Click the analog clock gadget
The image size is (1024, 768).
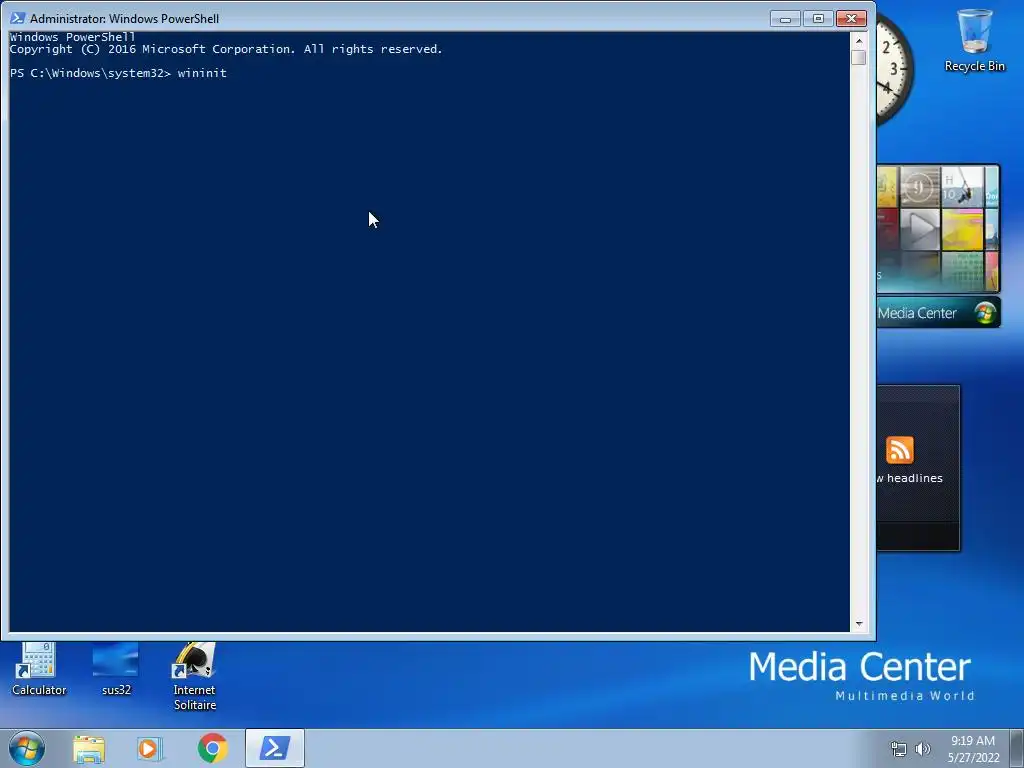tap(893, 69)
